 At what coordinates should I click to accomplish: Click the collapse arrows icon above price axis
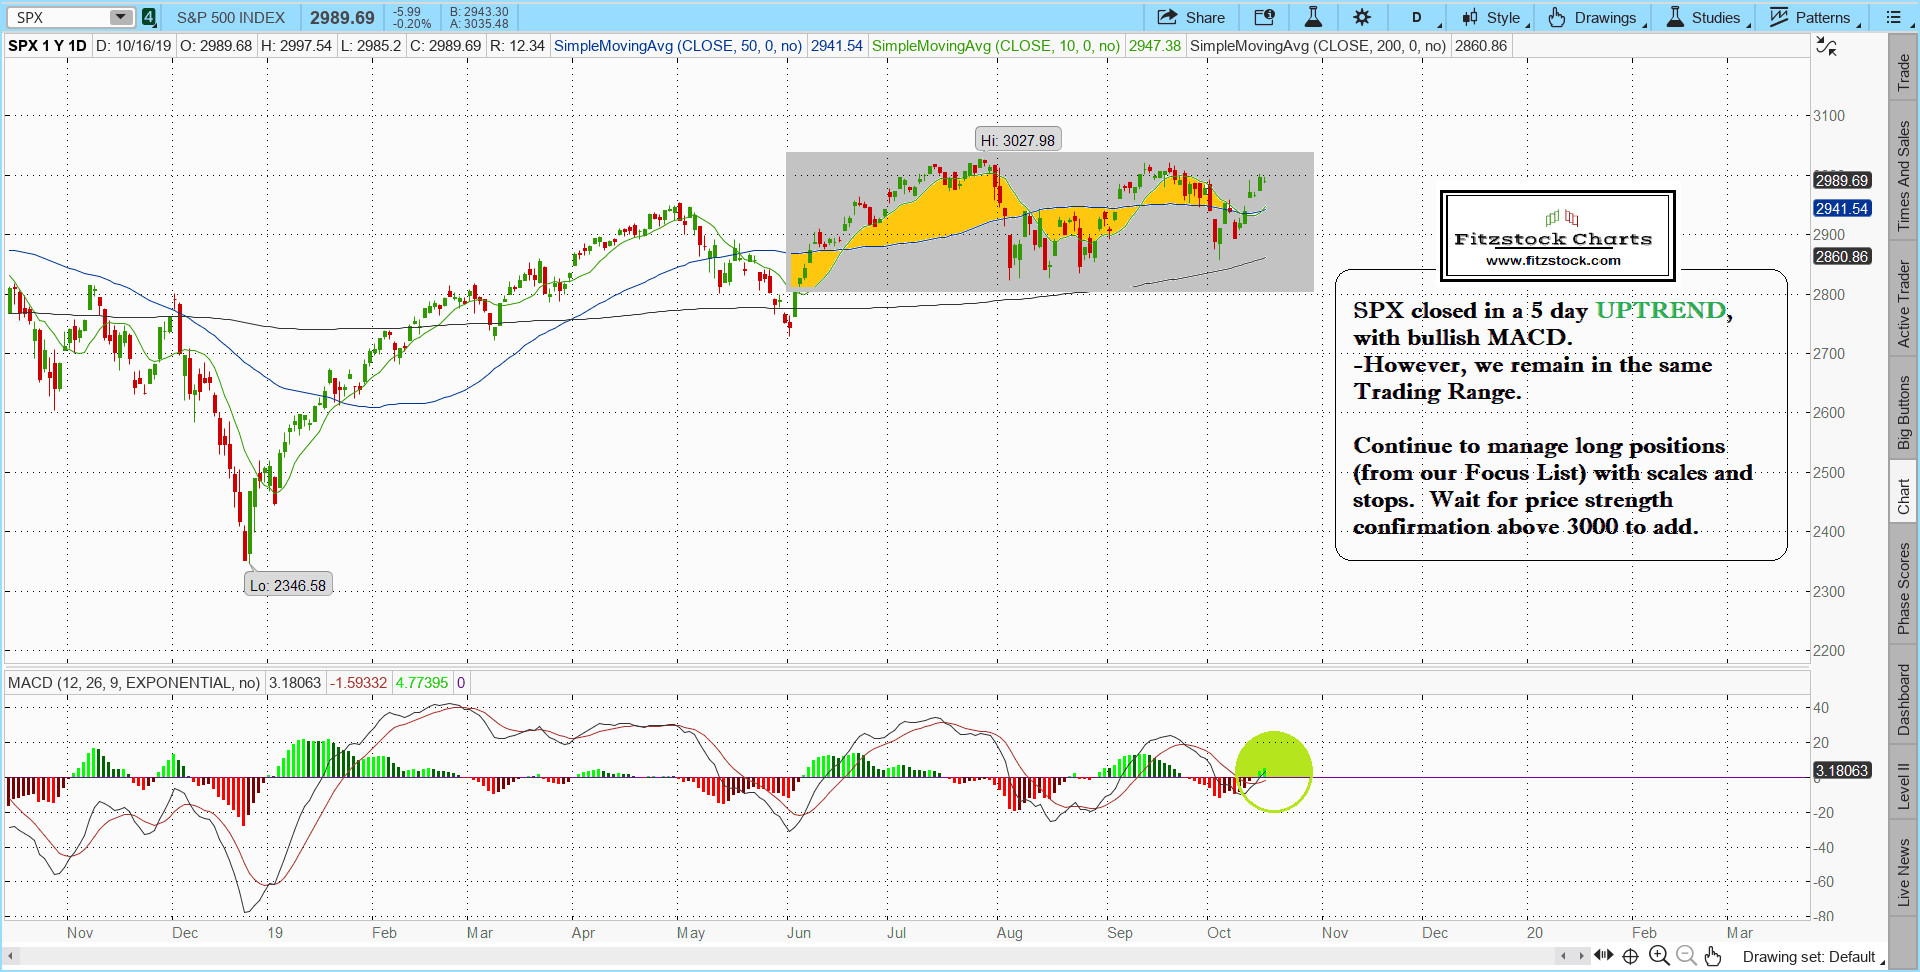click(1826, 47)
